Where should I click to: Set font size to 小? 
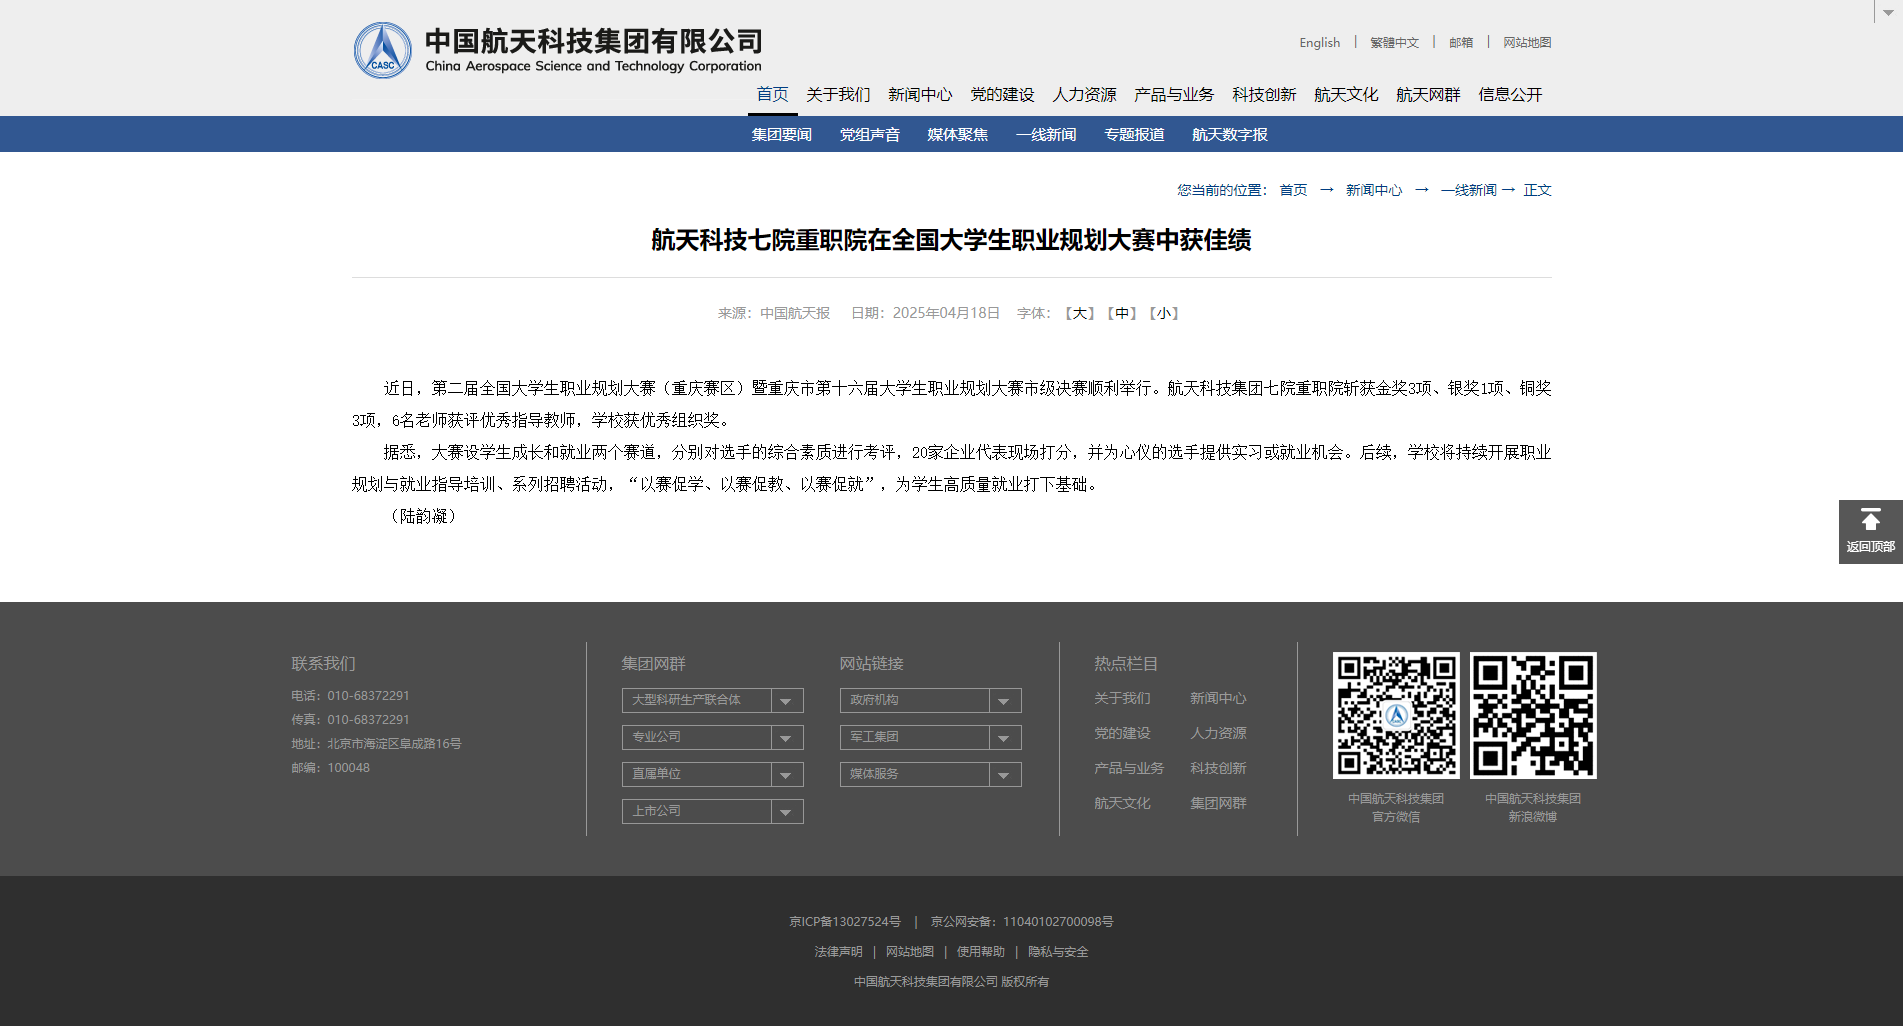coord(1164,313)
